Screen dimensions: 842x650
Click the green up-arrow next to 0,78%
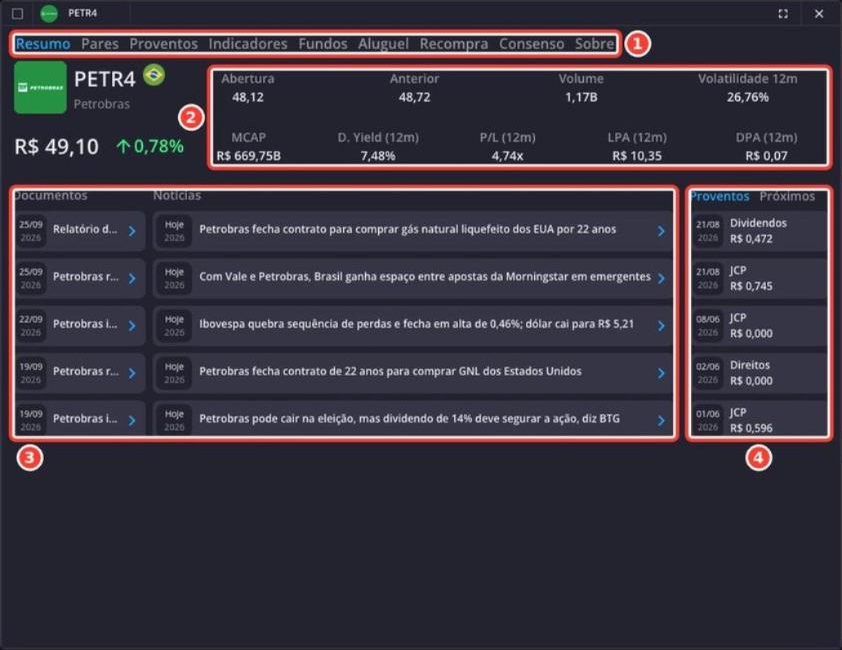tap(123, 146)
